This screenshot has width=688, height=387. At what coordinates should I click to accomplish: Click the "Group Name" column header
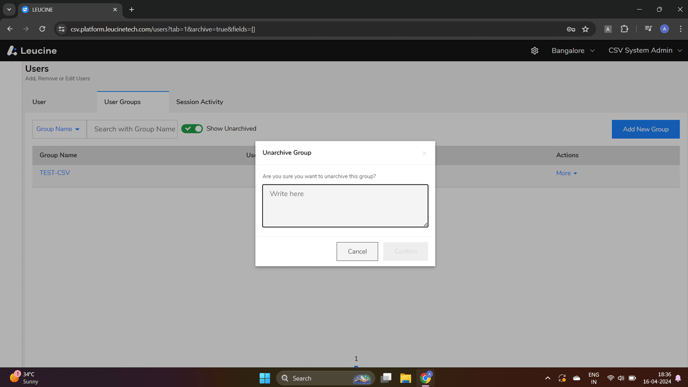(x=58, y=155)
